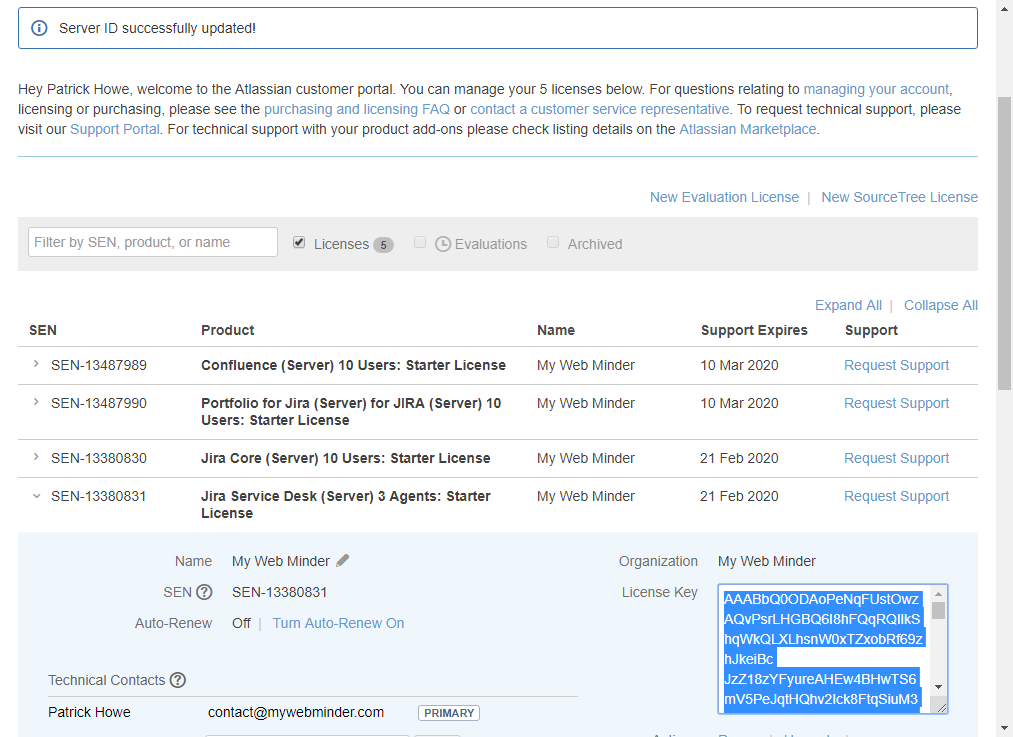
Task: Click contact@mywebminder.com email address
Action: click(296, 712)
